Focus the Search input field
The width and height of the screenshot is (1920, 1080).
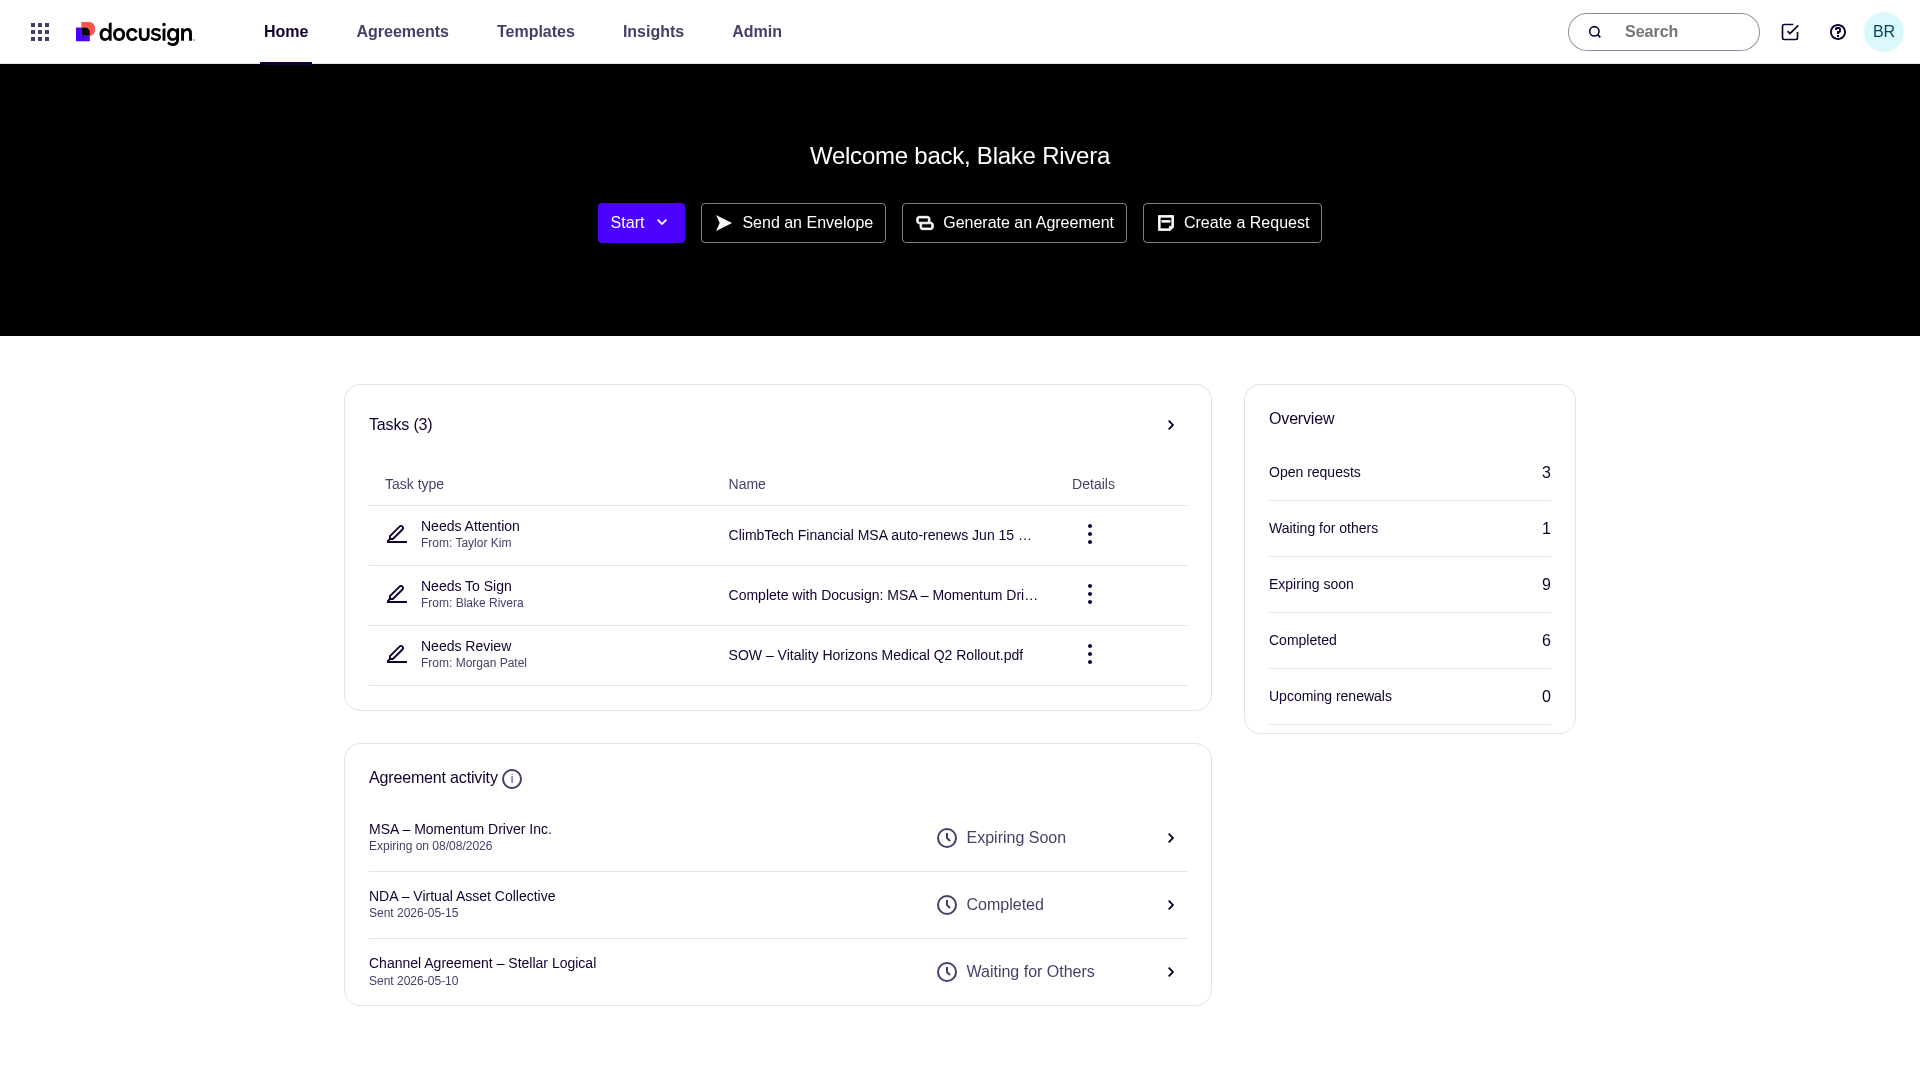[1664, 32]
